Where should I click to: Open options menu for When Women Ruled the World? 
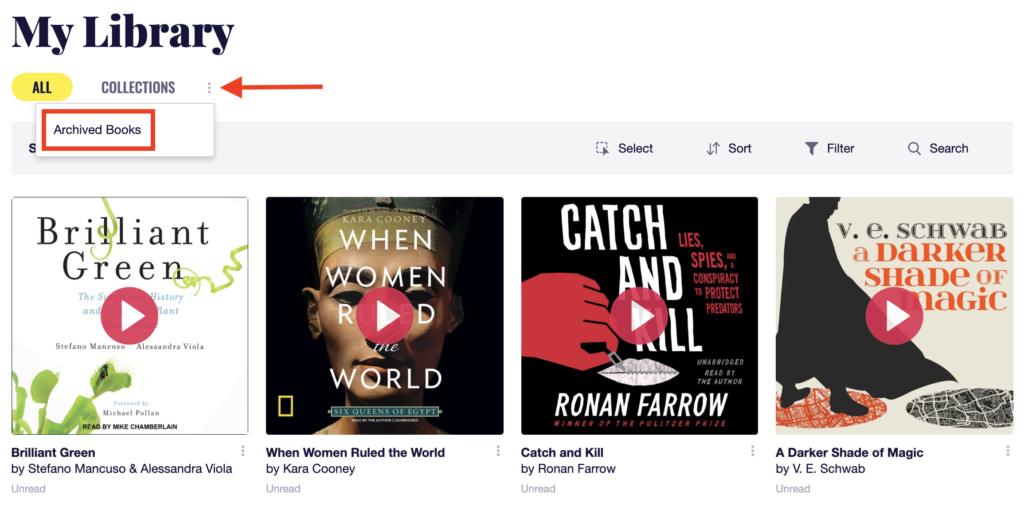(x=497, y=452)
